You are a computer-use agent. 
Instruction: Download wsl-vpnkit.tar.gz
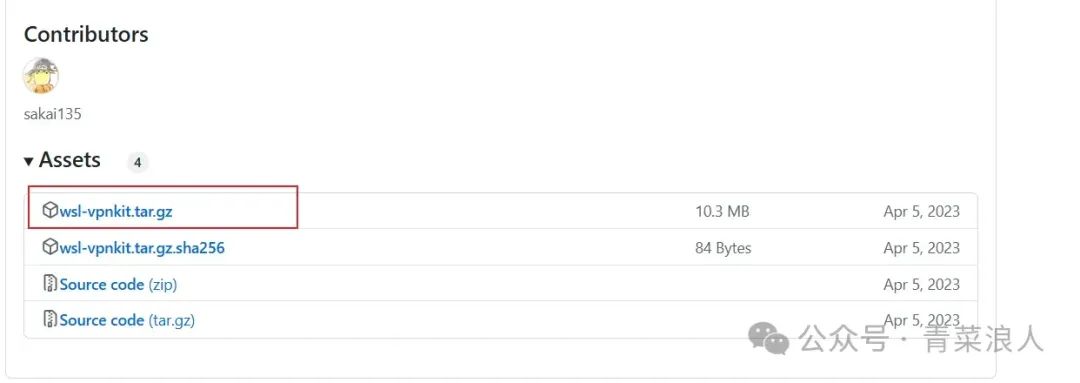tap(116, 211)
